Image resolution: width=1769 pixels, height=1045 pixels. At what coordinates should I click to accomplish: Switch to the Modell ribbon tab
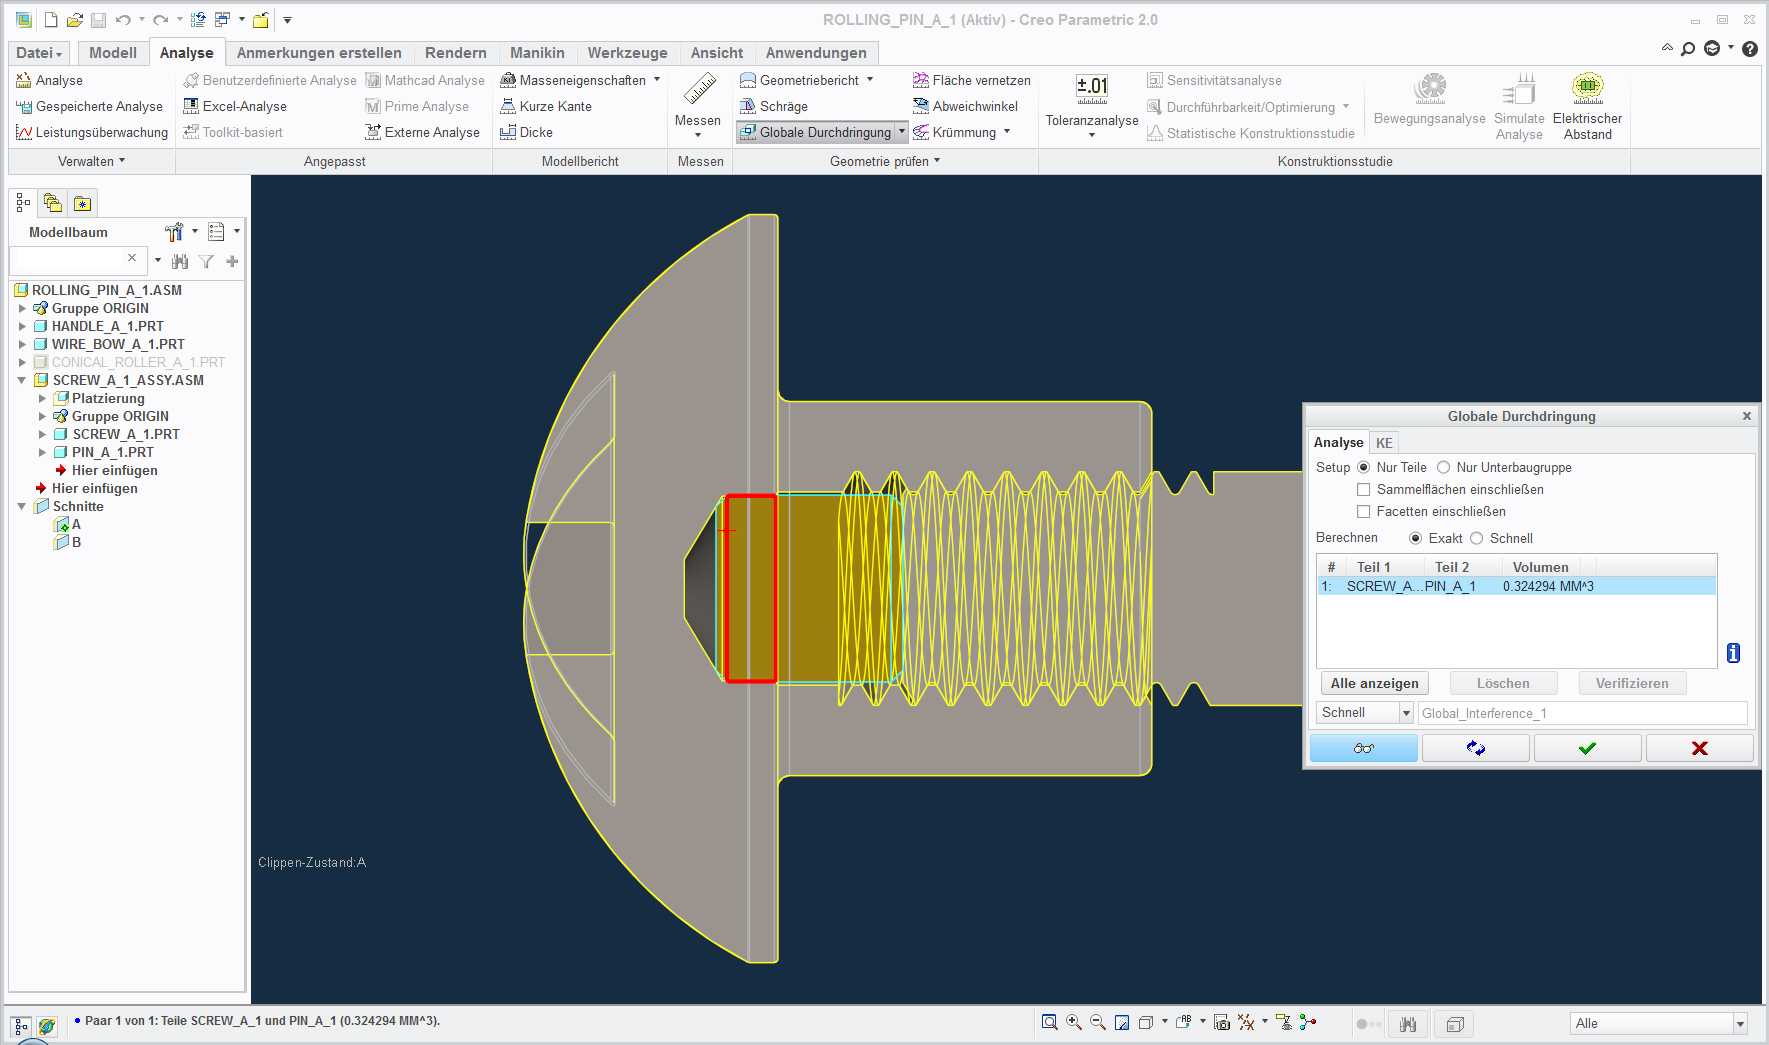tap(113, 52)
